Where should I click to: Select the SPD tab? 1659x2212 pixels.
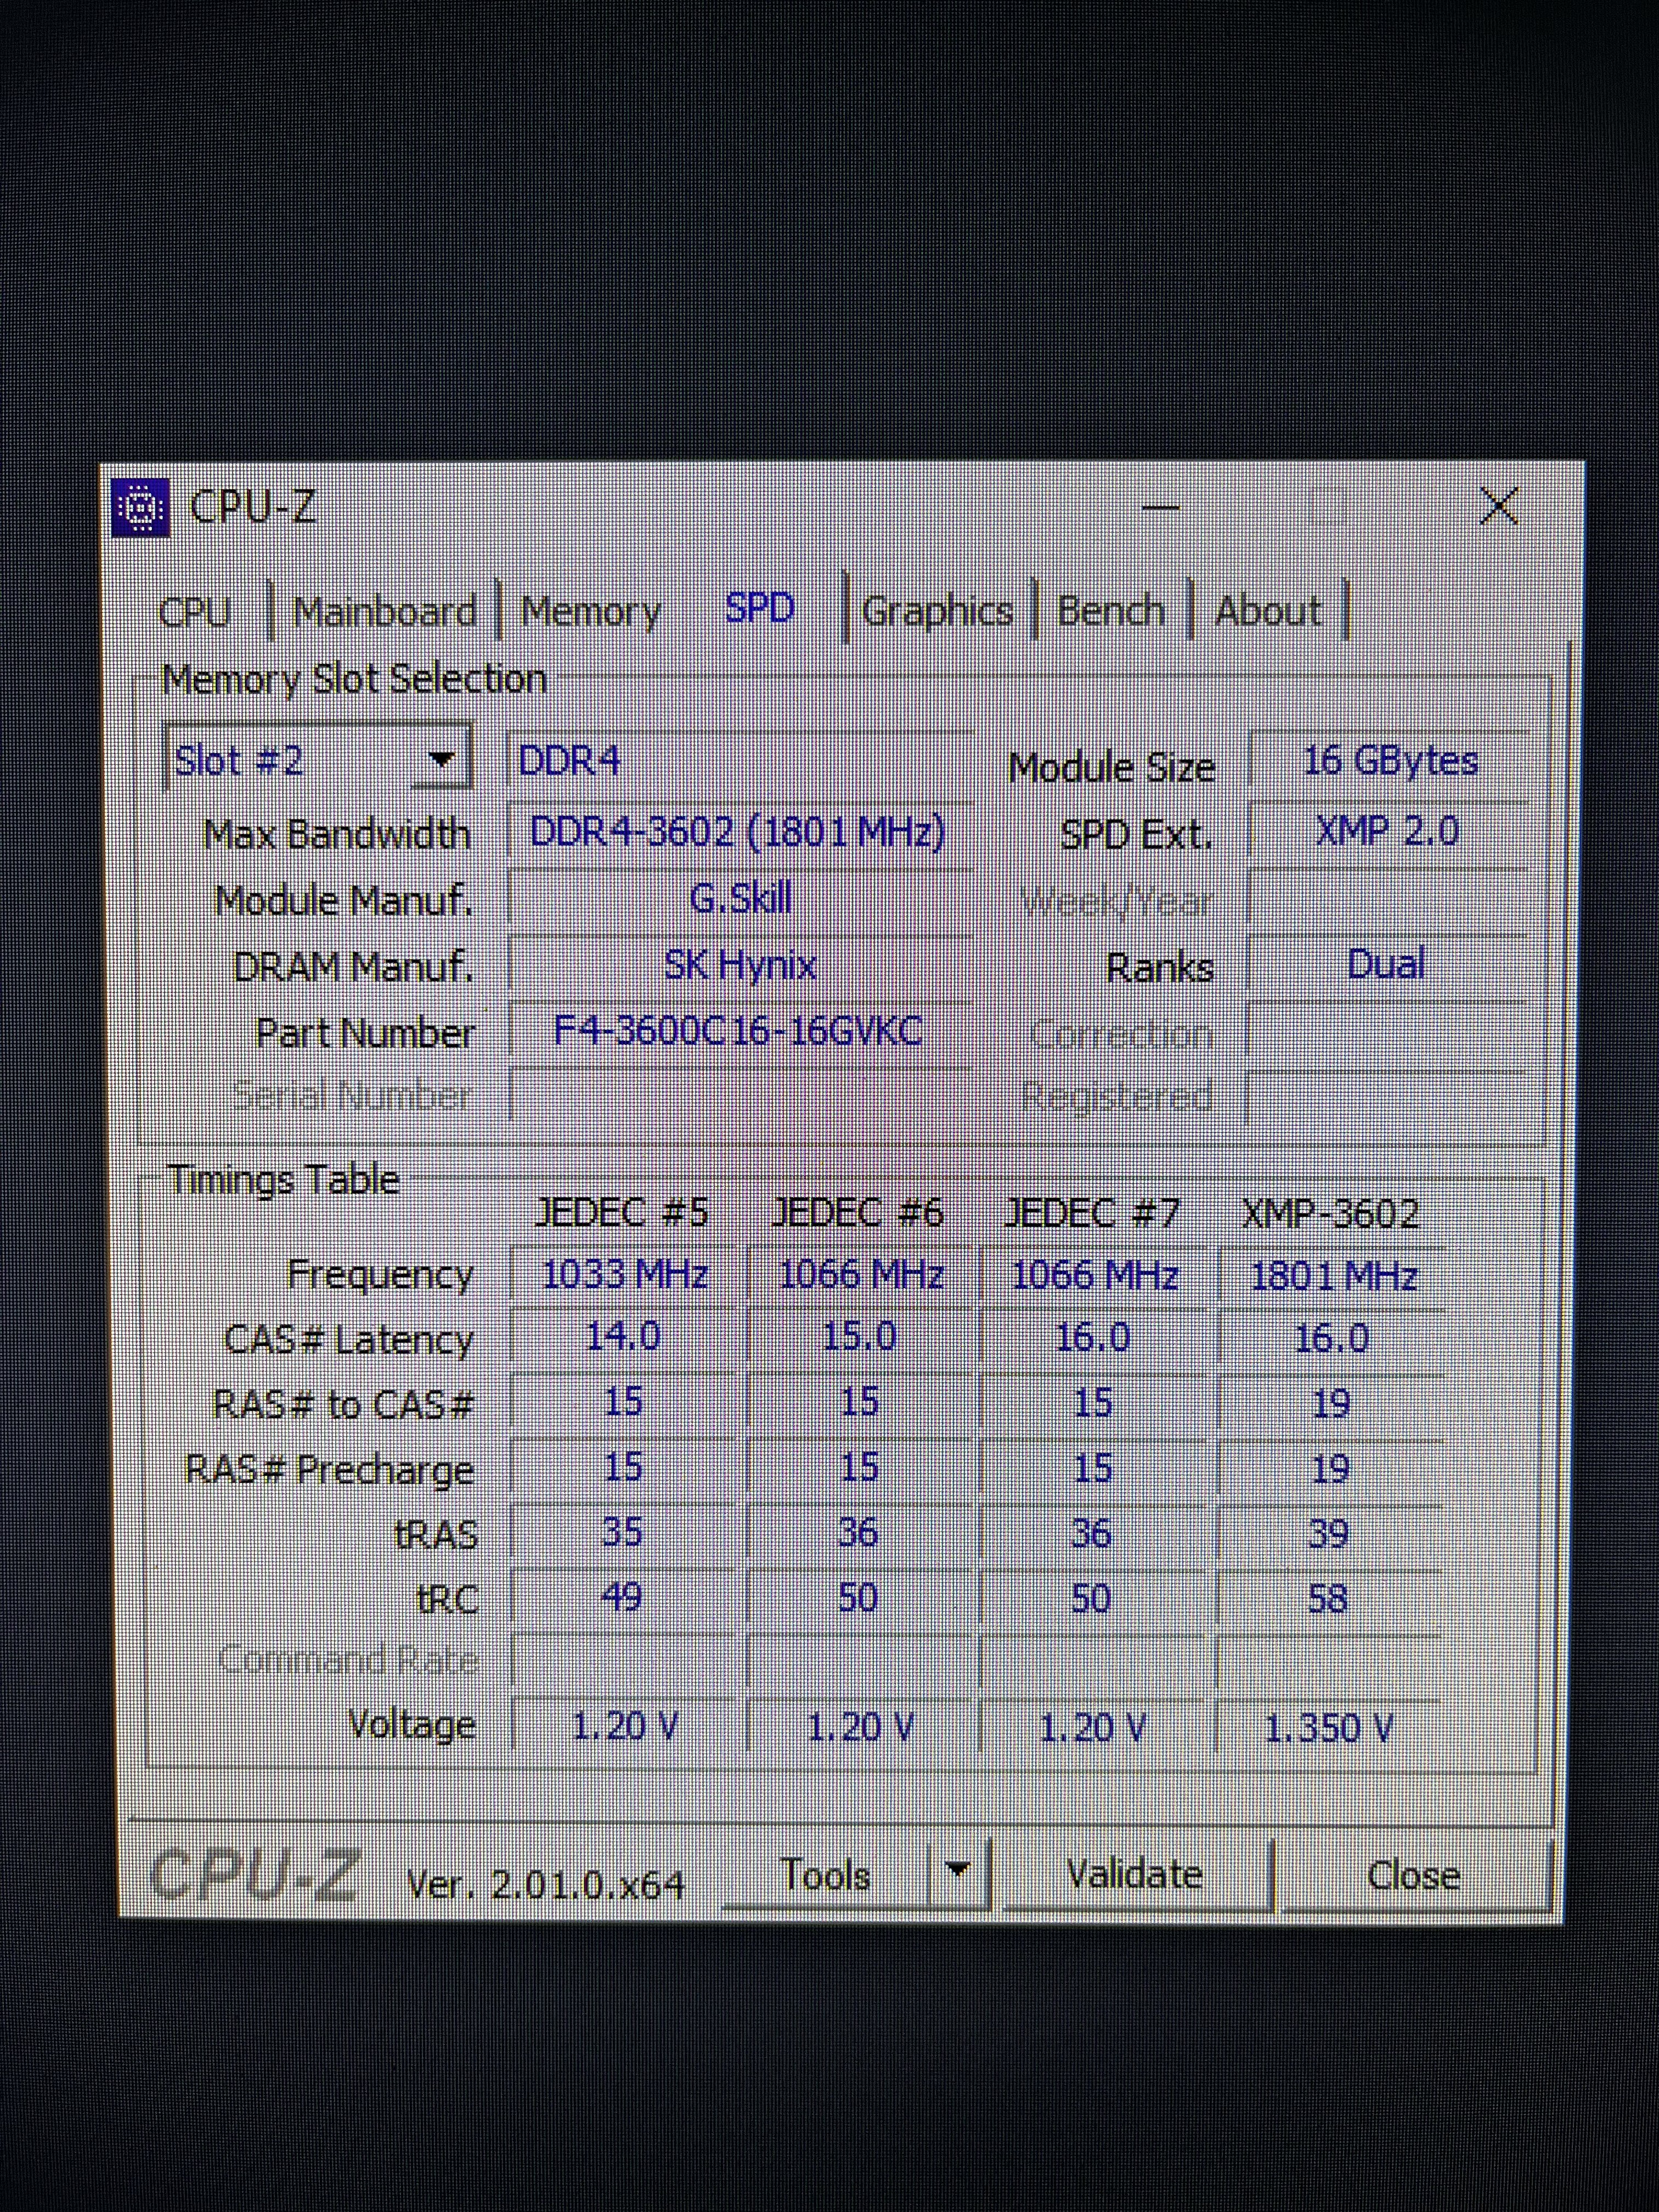(760, 608)
